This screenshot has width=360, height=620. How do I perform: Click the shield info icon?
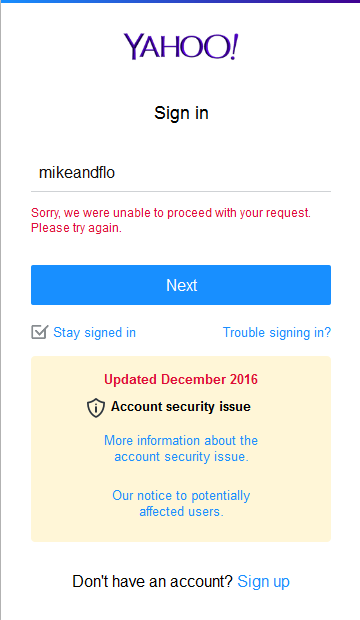(x=96, y=408)
